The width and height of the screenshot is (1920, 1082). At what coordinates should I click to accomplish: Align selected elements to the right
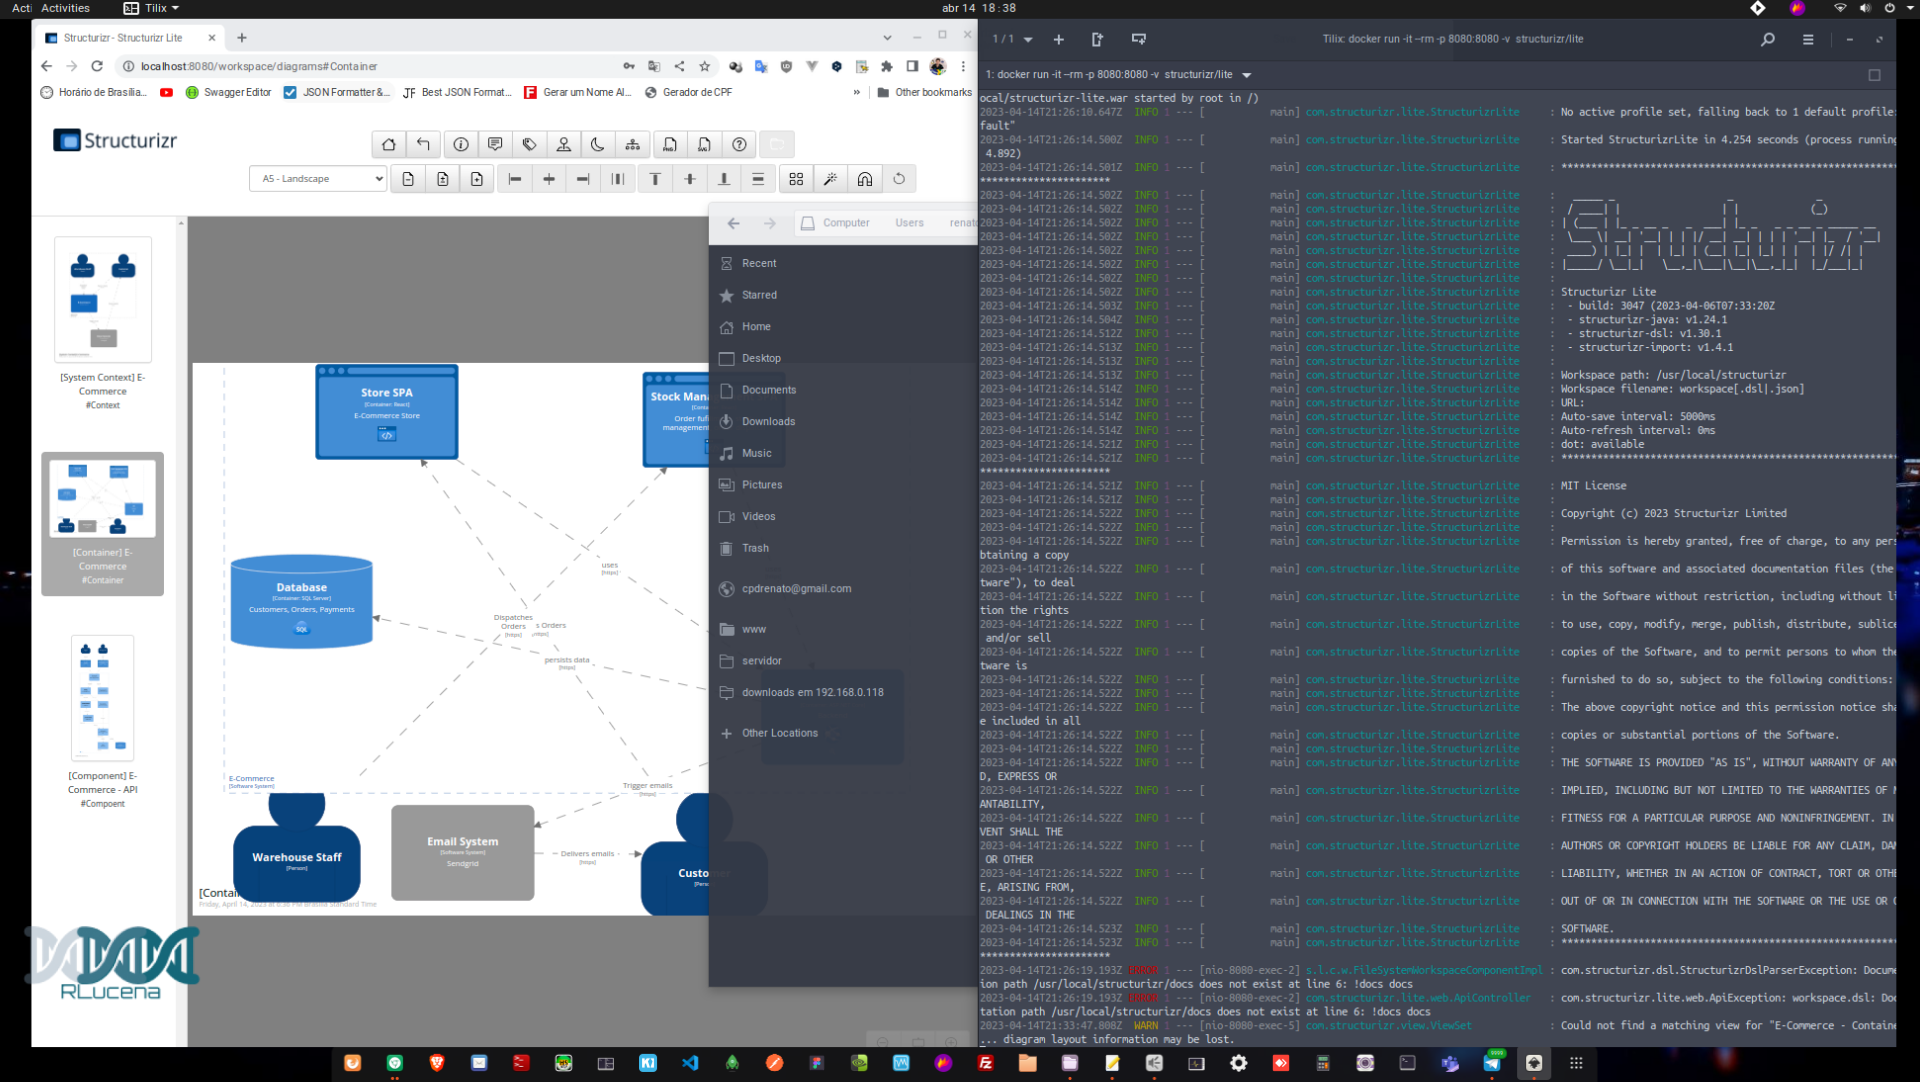tap(583, 179)
